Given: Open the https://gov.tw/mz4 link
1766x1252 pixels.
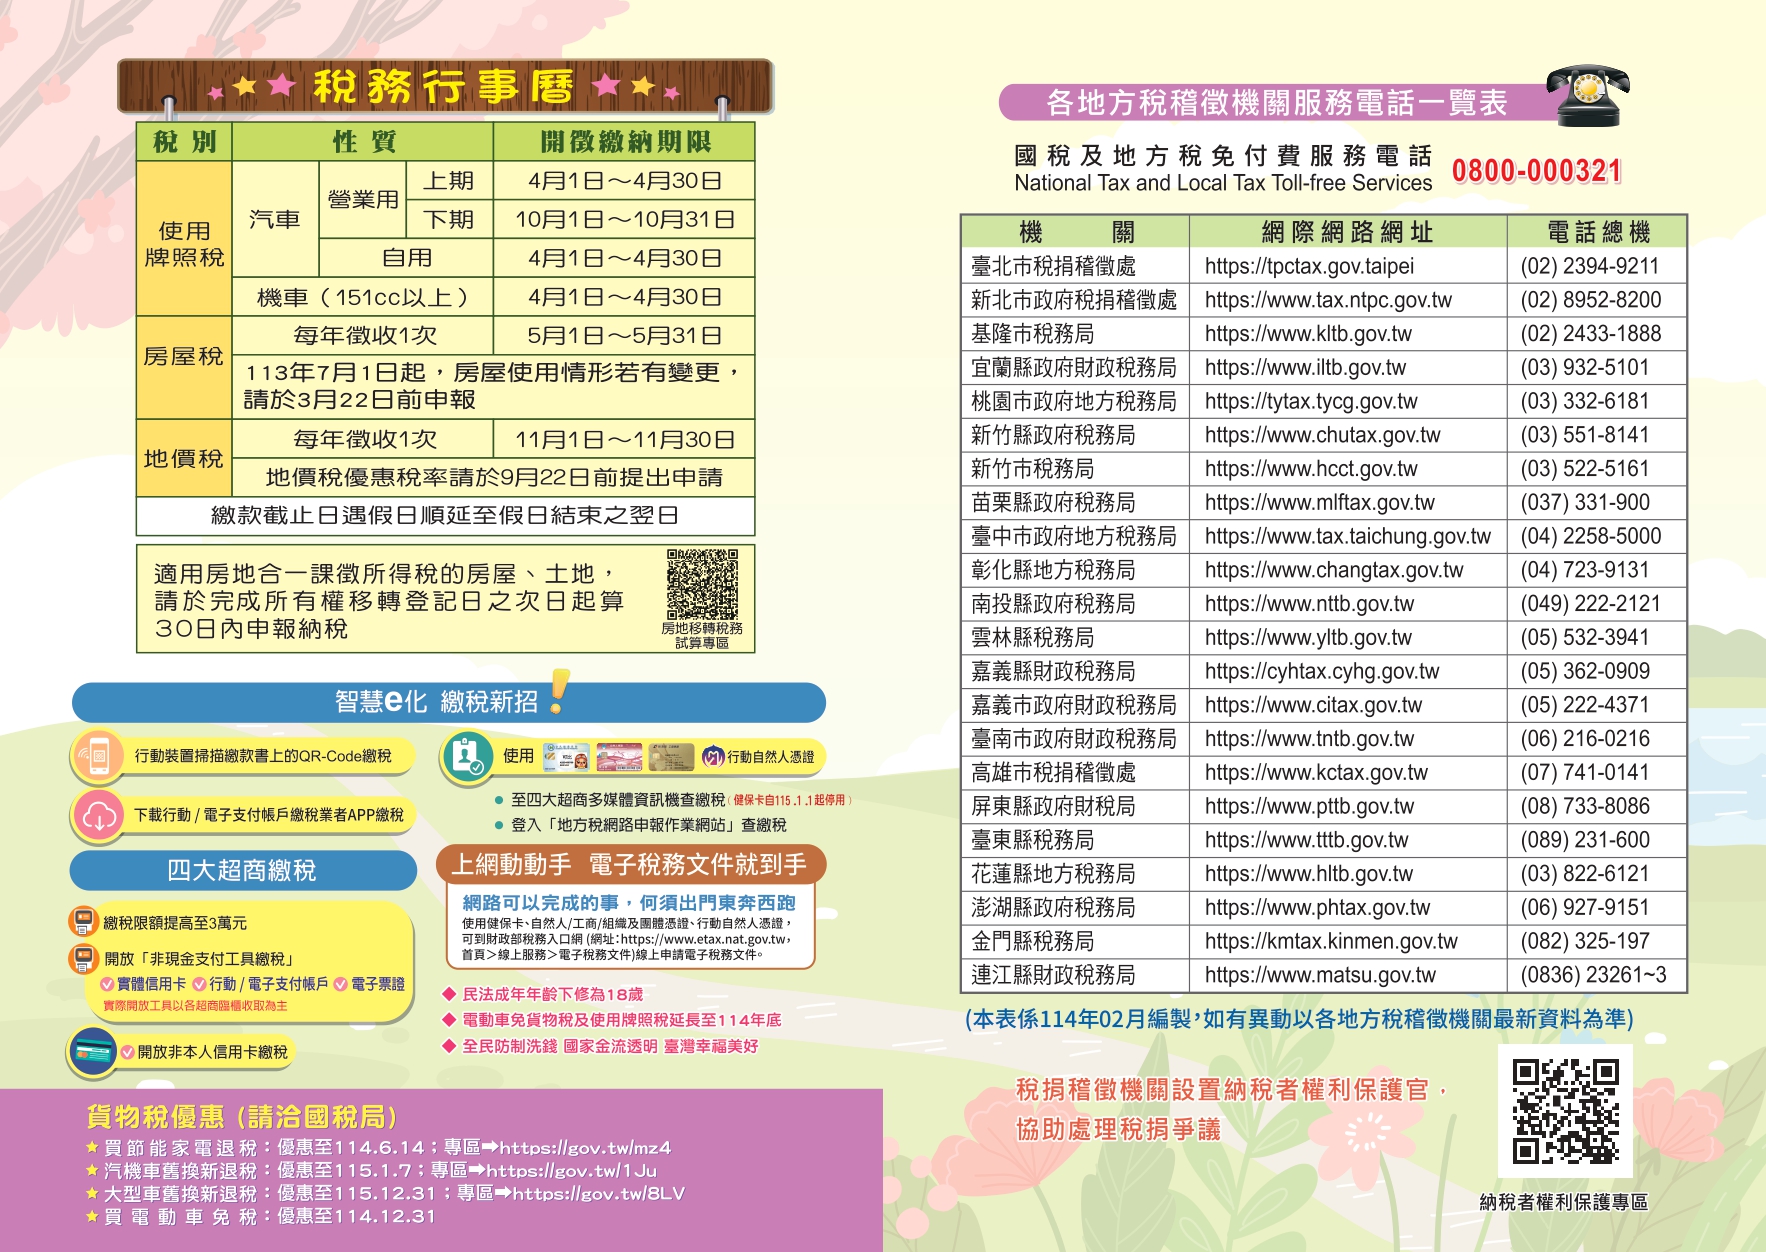Looking at the screenshot, I should 585,1147.
